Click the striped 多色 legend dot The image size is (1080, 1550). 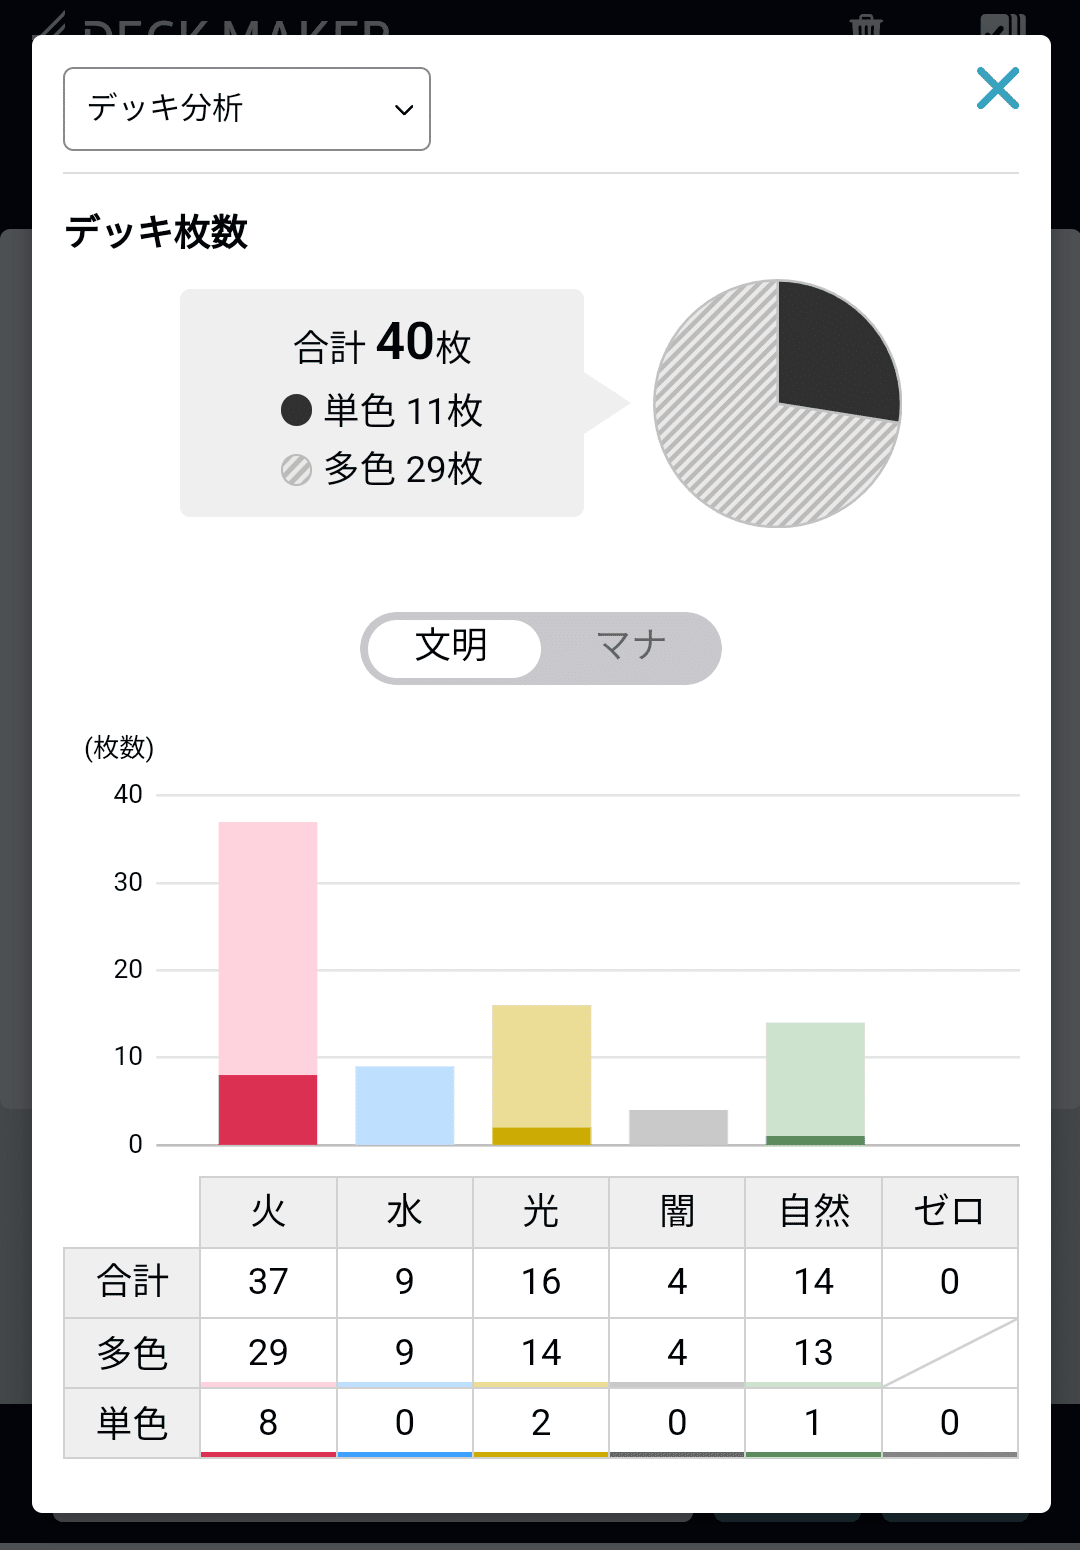(x=297, y=469)
